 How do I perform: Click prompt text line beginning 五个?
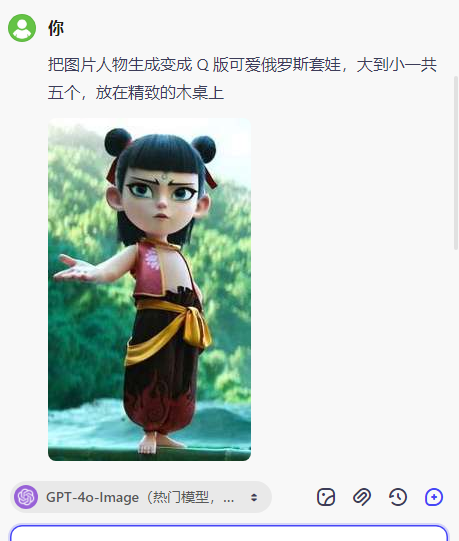(x=136, y=92)
